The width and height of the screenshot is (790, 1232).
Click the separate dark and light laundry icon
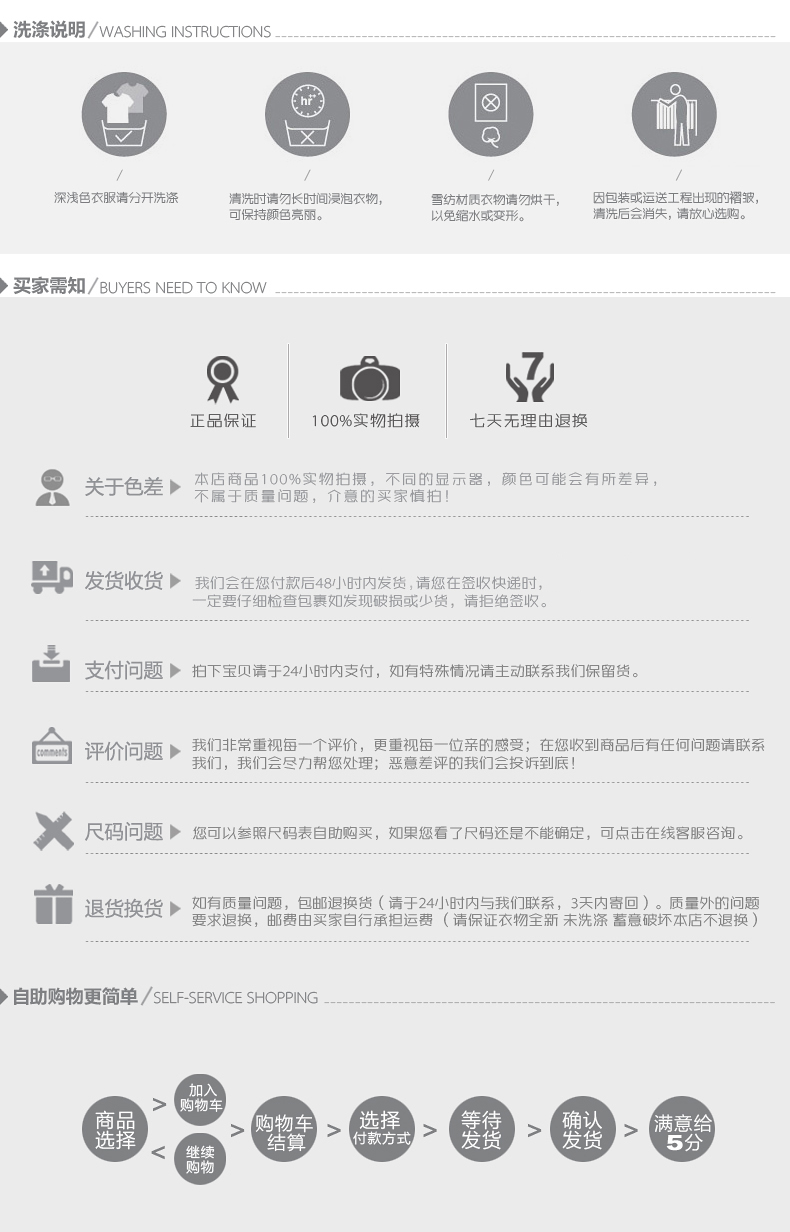click(123, 114)
